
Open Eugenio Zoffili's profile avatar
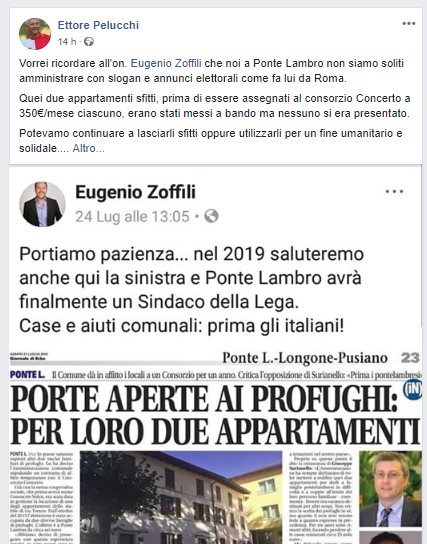(42, 204)
